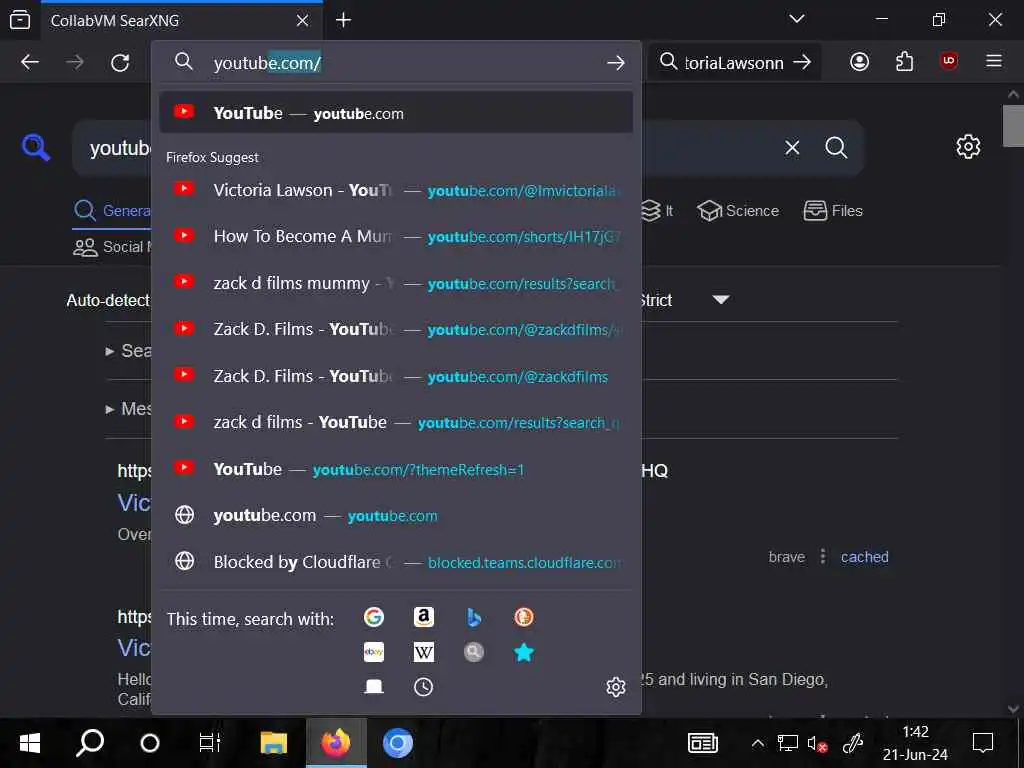This screenshot has width=1024, height=768.
Task: Go back with the browser back arrow
Action: point(30,63)
